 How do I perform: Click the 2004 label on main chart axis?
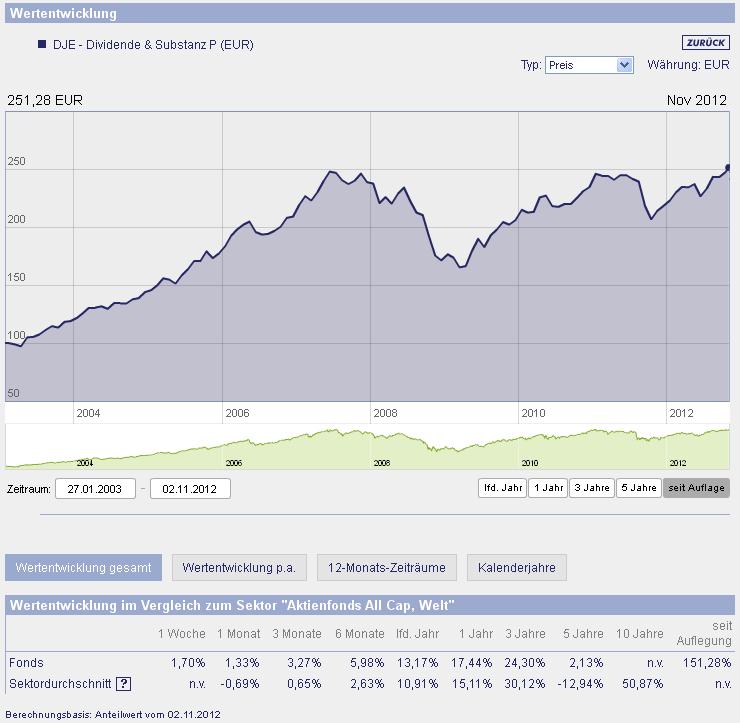click(88, 413)
